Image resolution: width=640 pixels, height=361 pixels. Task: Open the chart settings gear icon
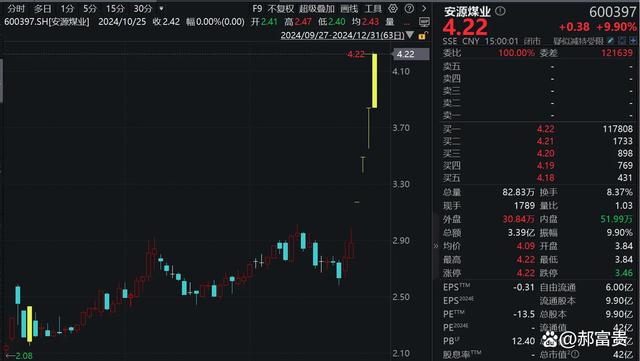point(393,9)
